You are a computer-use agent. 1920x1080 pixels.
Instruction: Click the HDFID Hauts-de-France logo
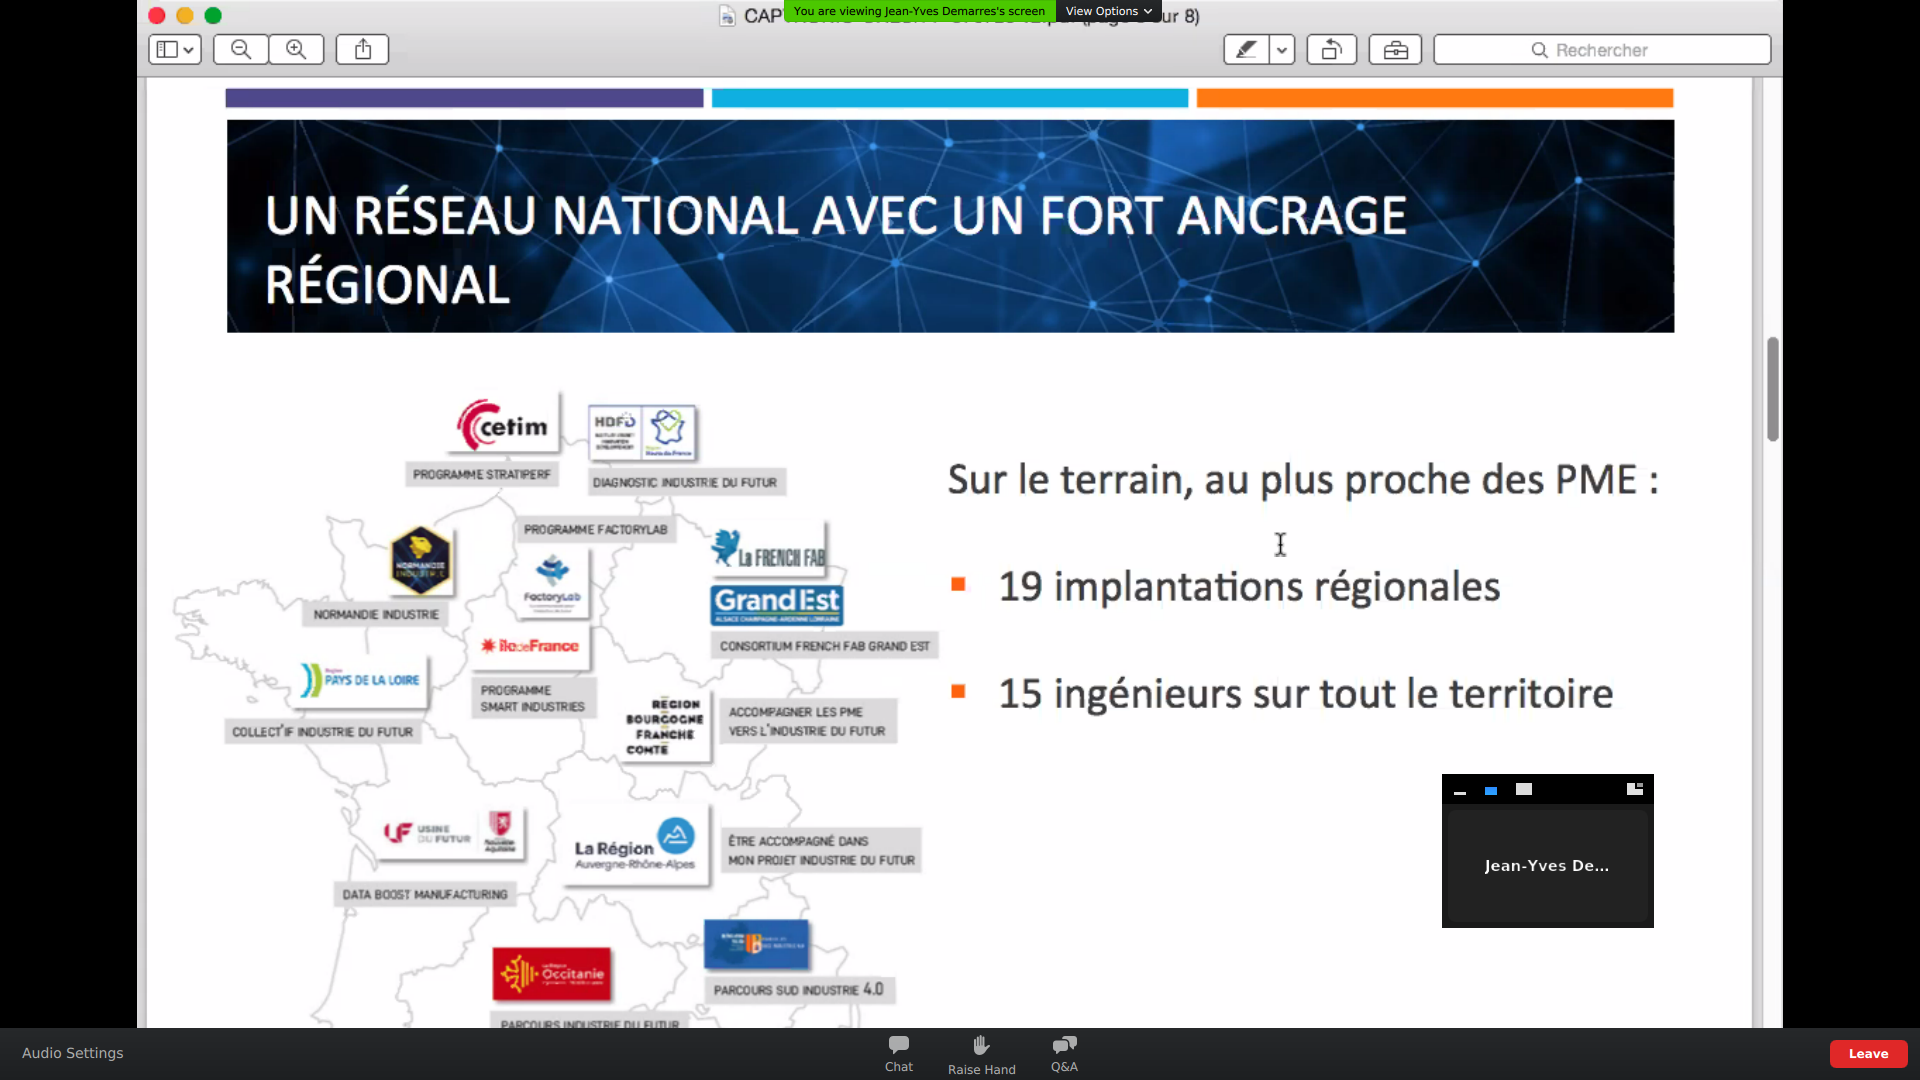642,432
